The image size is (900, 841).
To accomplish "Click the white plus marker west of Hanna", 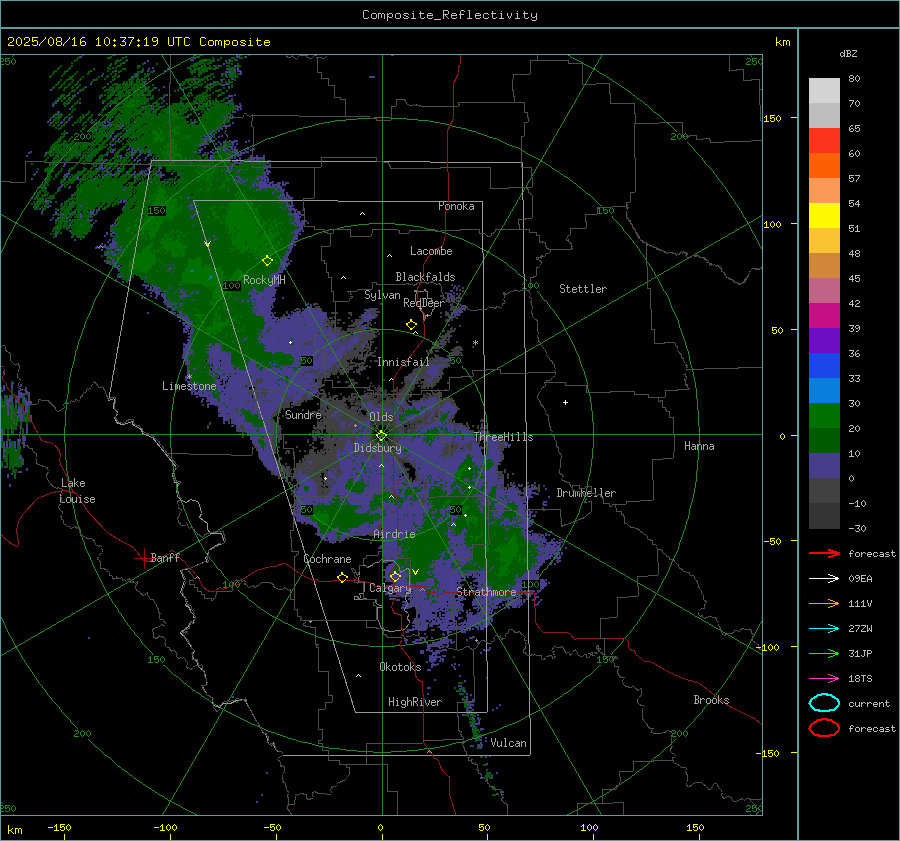I will point(565,402).
